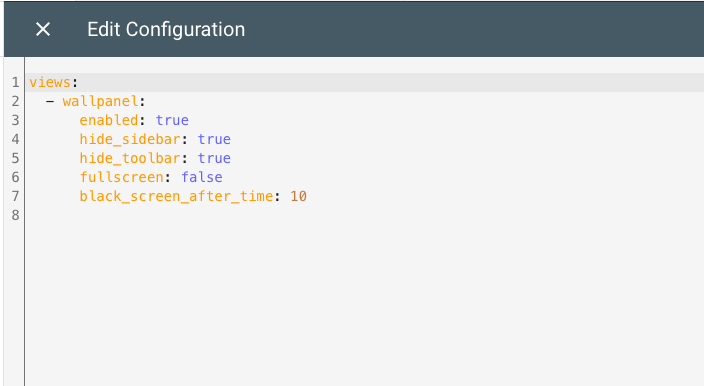Click the 'fullscreen' key
704x386 pixels.
click(121, 177)
